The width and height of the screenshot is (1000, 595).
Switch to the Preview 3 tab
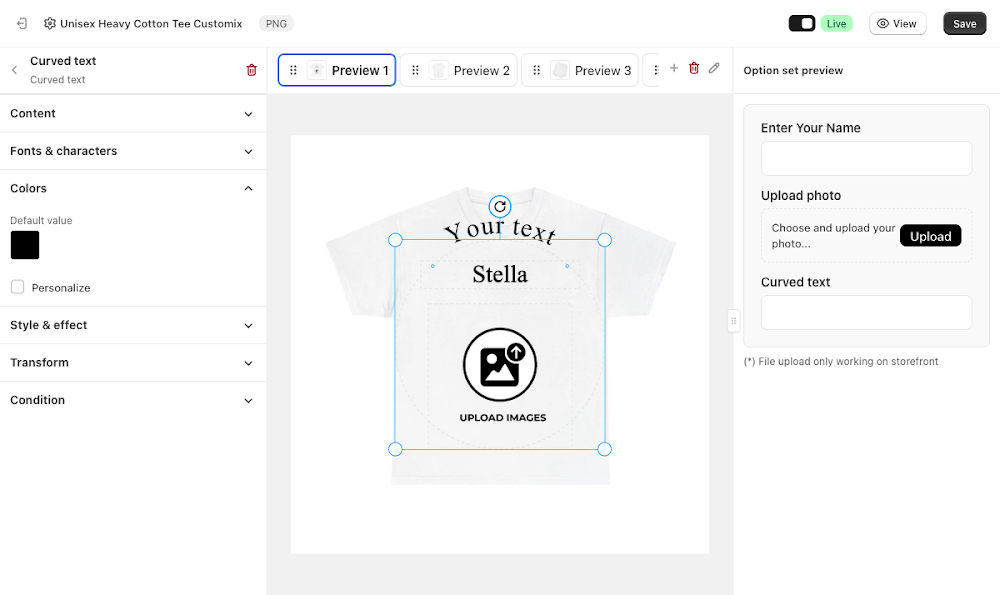tap(580, 70)
